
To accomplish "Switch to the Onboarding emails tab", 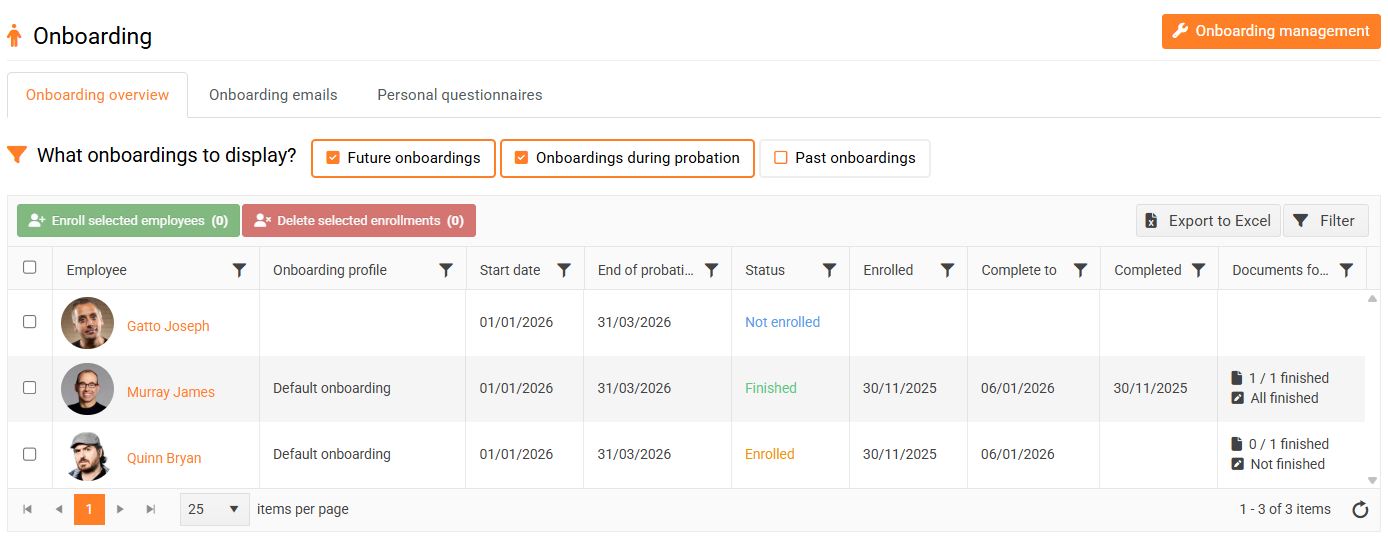I will (x=273, y=95).
